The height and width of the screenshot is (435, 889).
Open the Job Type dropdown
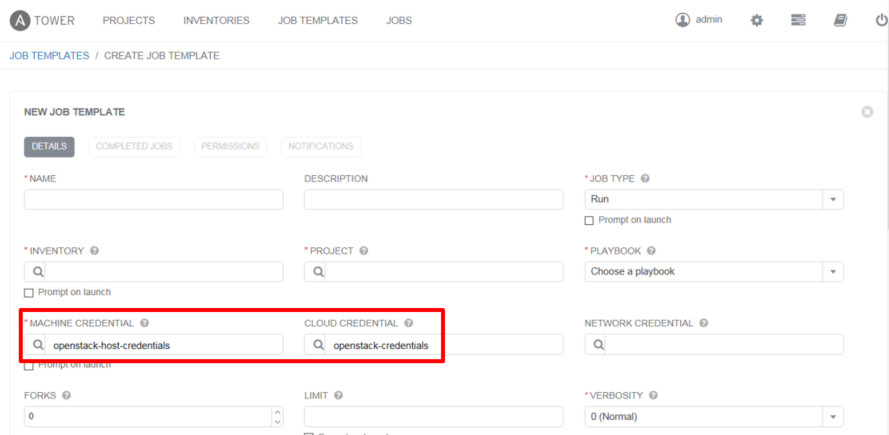coord(714,199)
